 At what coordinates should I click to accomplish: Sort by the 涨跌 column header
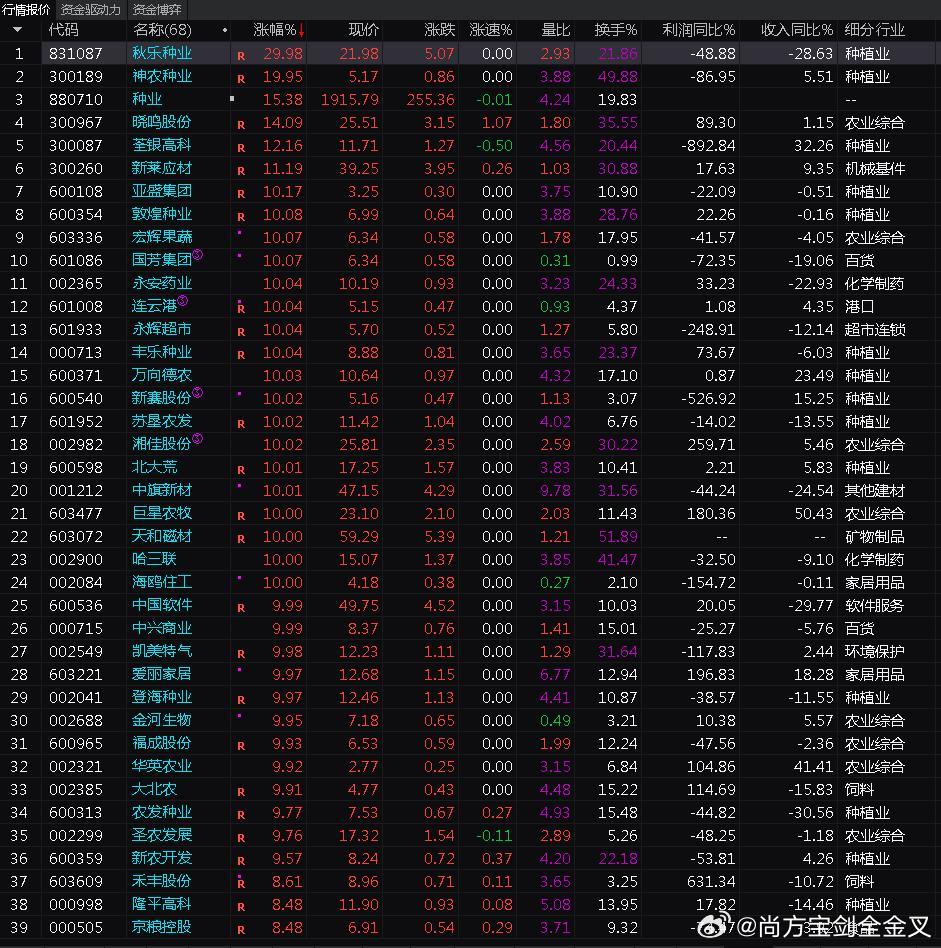pyautogui.click(x=440, y=30)
